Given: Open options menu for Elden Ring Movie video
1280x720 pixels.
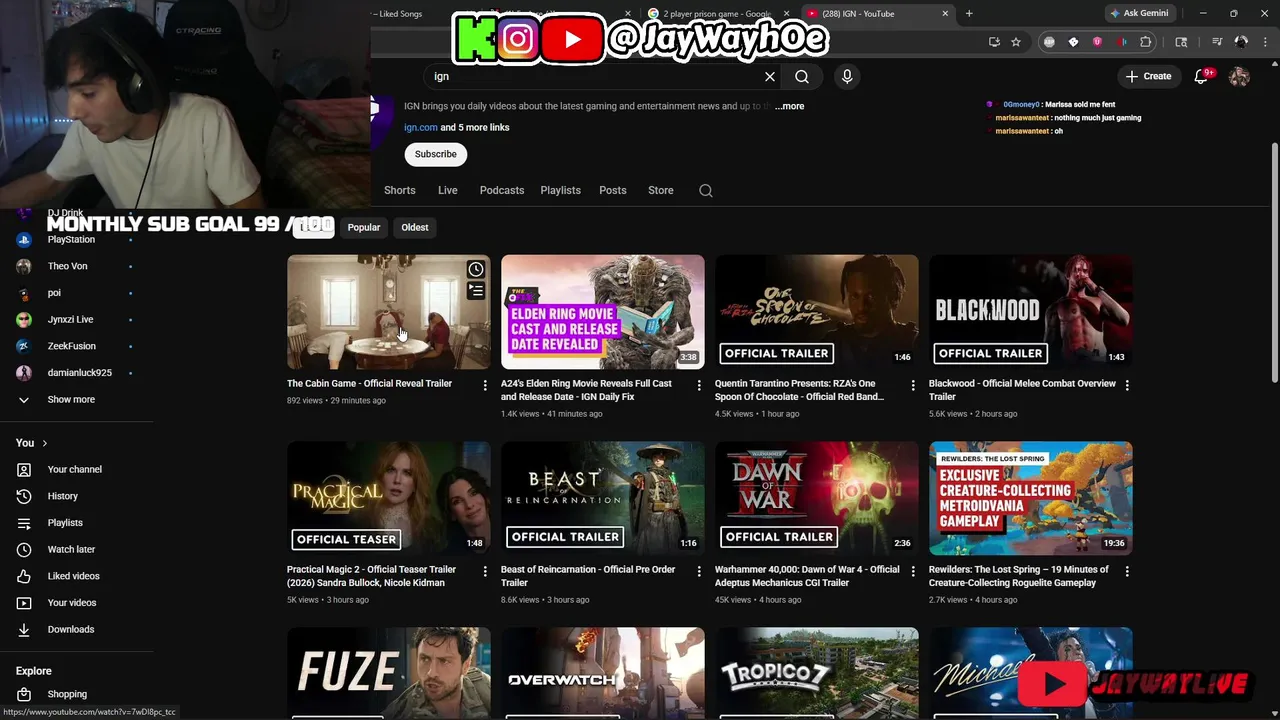Looking at the screenshot, I should pos(699,385).
